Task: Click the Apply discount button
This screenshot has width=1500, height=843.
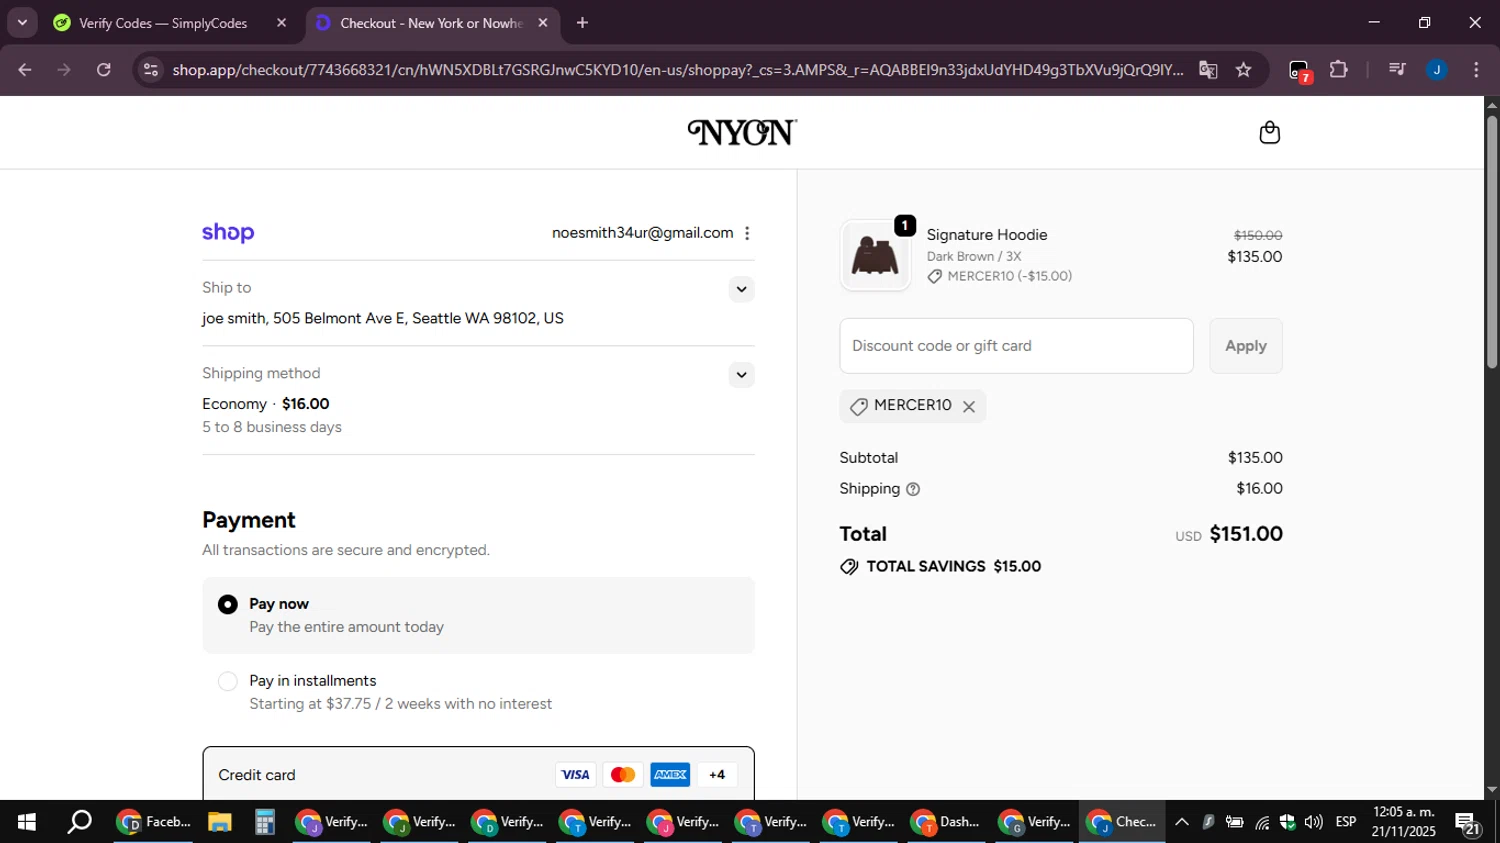Action: [1246, 346]
